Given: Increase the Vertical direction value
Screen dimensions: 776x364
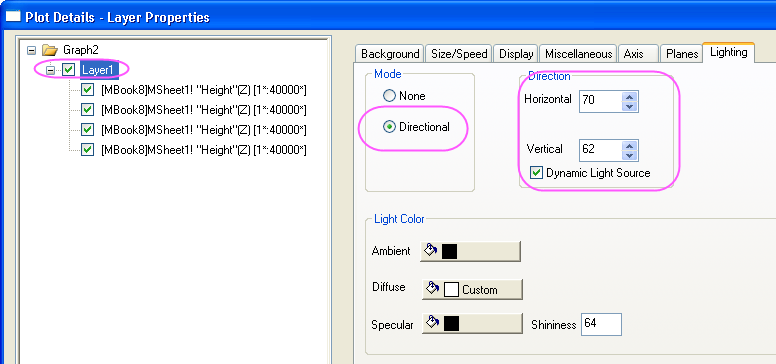Looking at the screenshot, I should point(630,145).
